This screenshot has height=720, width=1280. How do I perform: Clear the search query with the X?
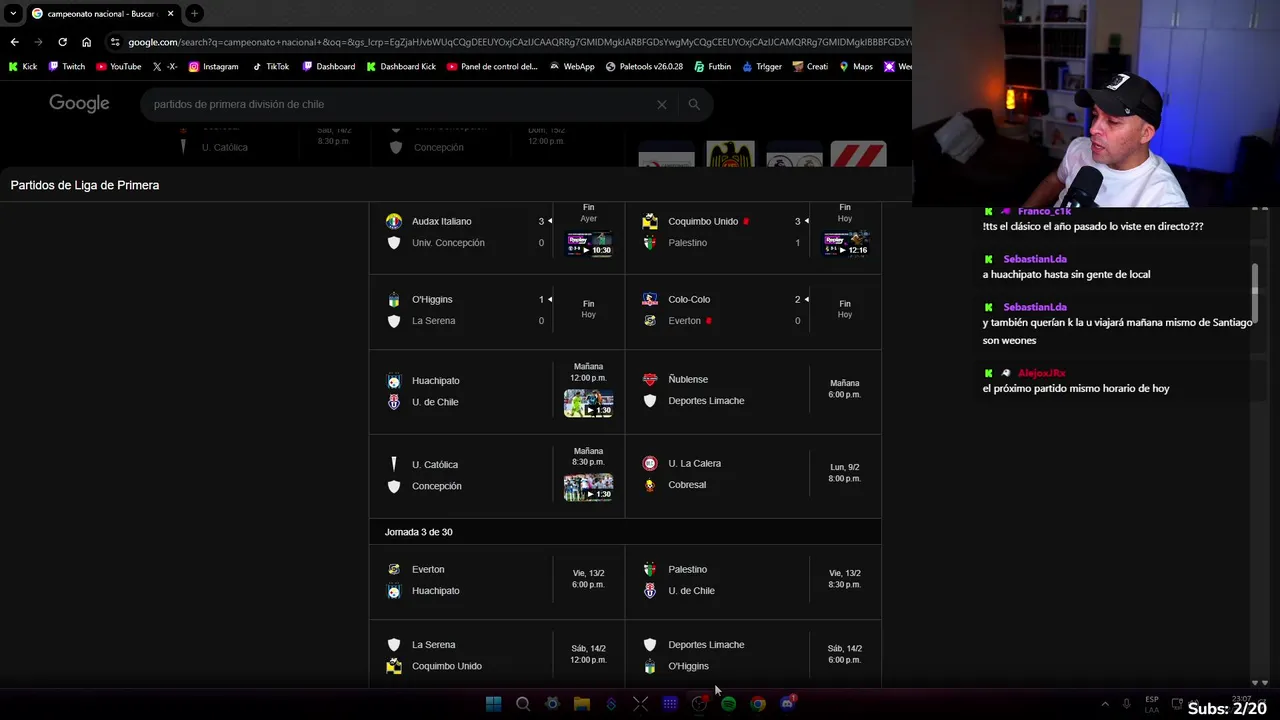pyautogui.click(x=661, y=104)
